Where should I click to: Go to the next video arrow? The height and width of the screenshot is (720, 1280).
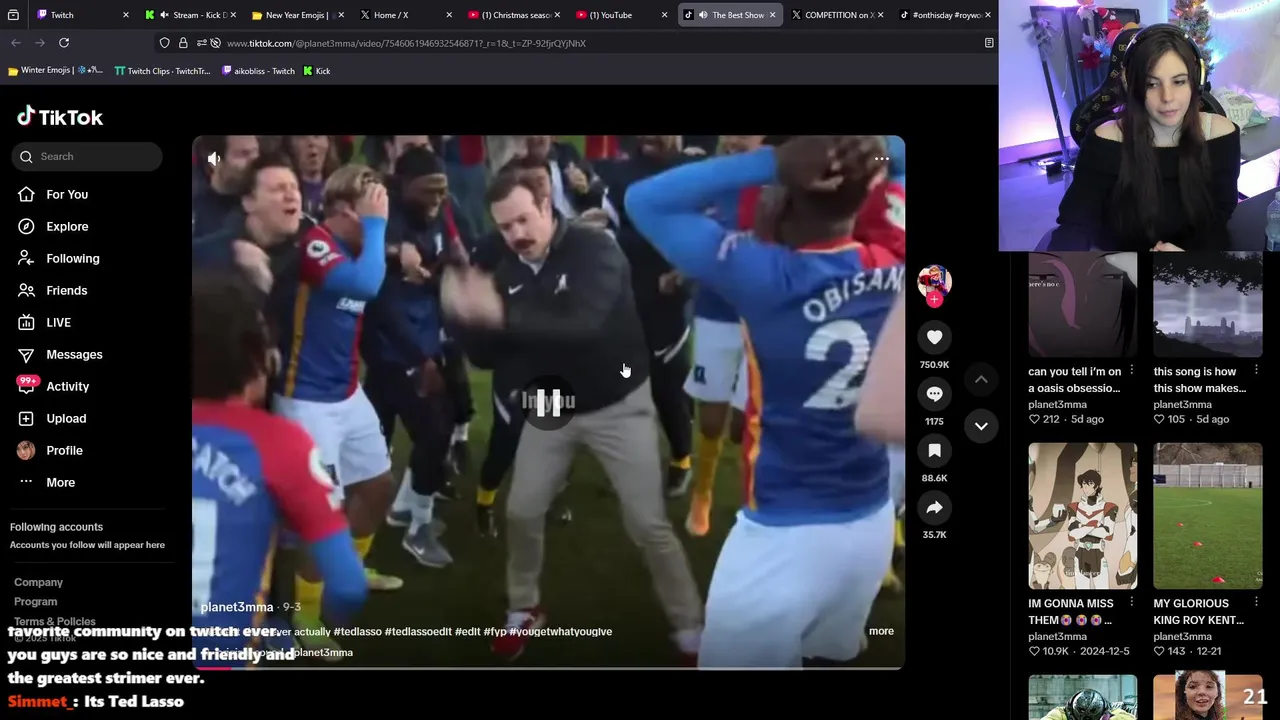click(981, 426)
